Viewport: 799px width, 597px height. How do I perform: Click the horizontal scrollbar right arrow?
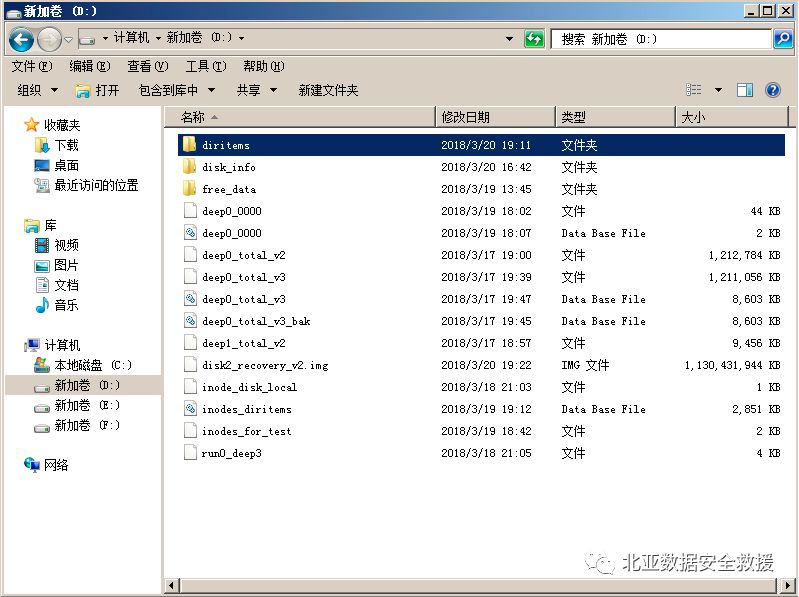pos(789,585)
